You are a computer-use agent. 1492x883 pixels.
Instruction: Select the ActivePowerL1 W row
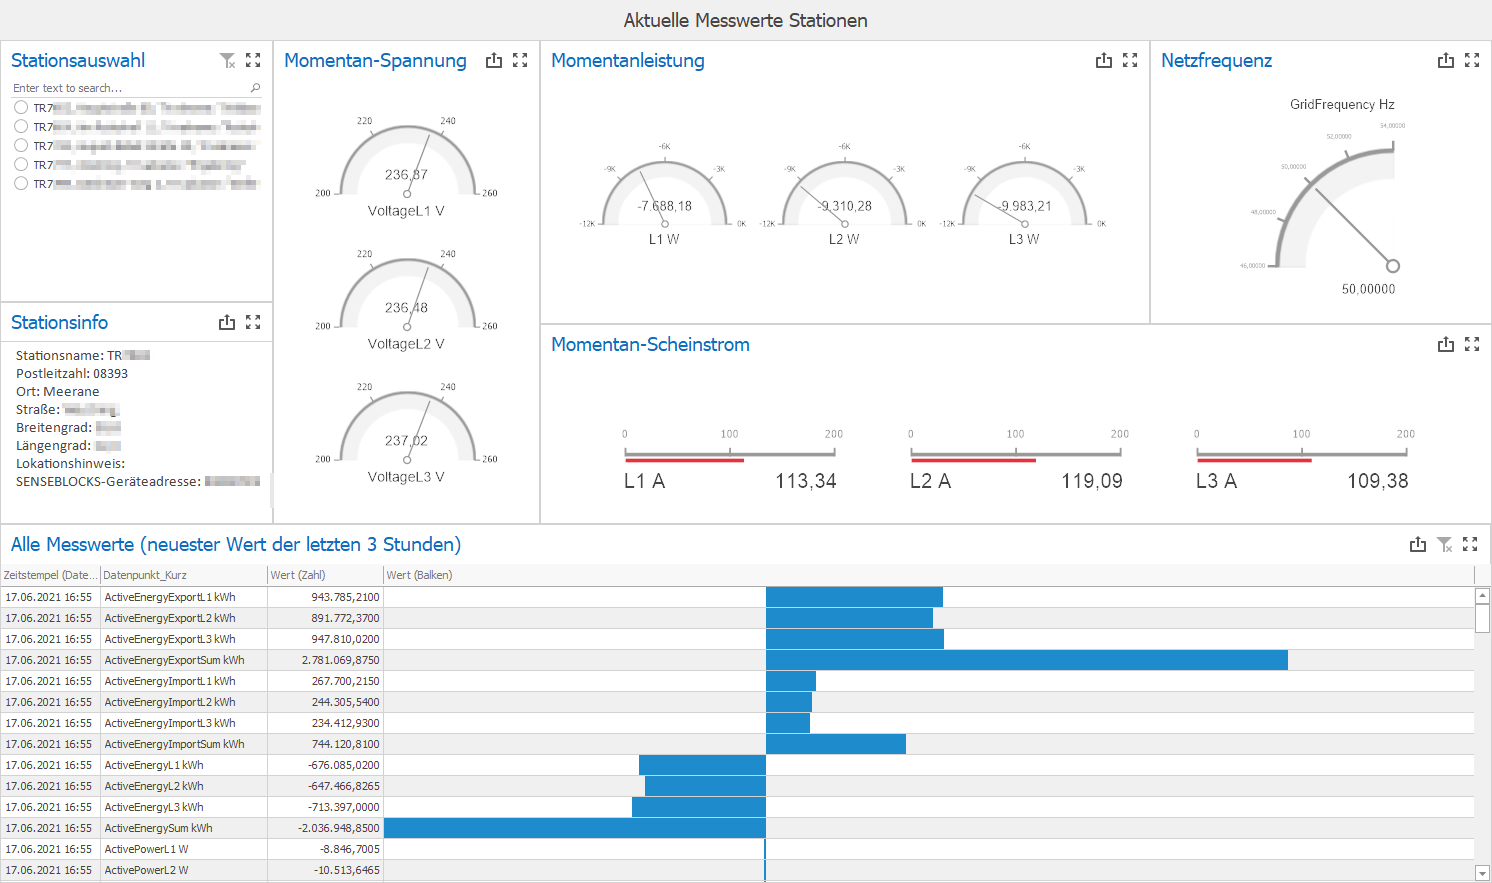(737, 849)
